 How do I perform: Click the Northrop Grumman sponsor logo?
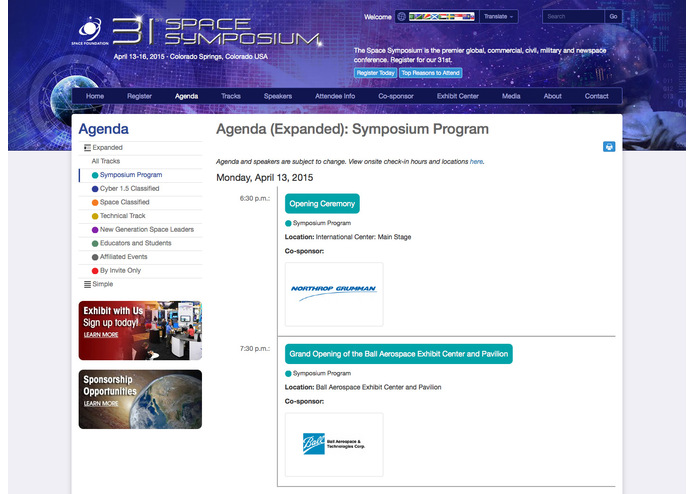point(334,294)
